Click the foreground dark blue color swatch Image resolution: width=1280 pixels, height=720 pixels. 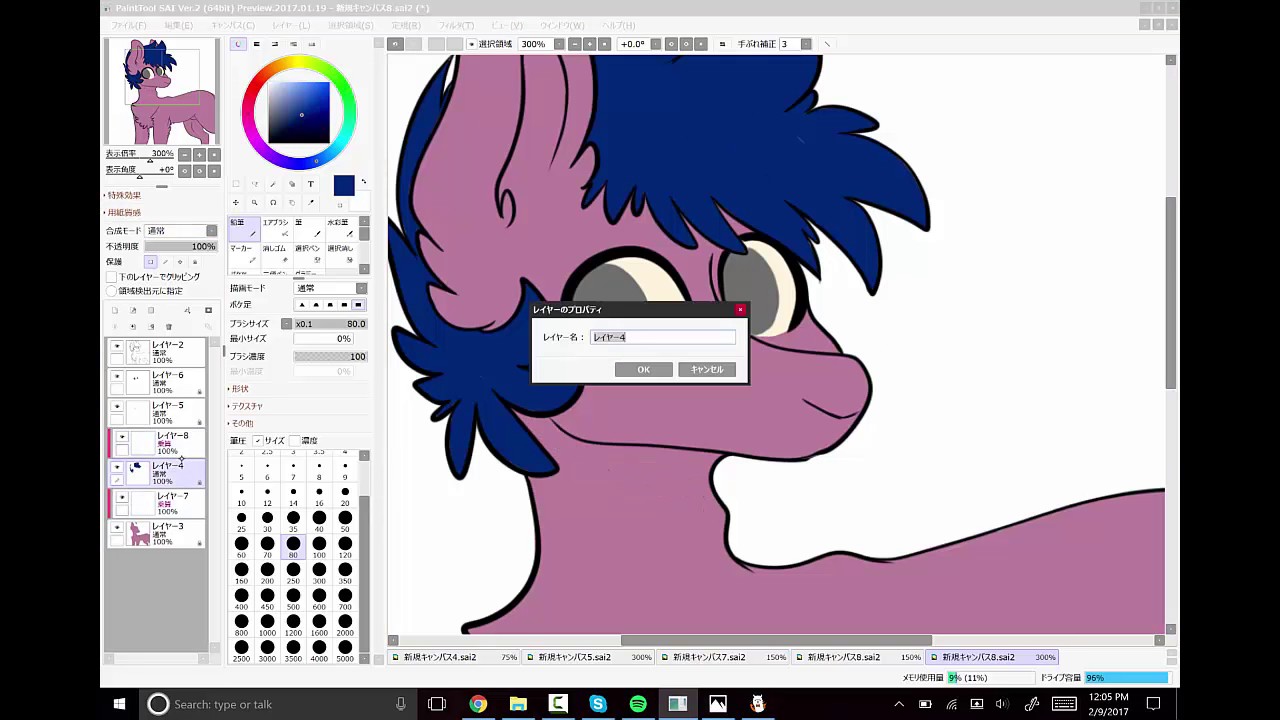click(344, 186)
